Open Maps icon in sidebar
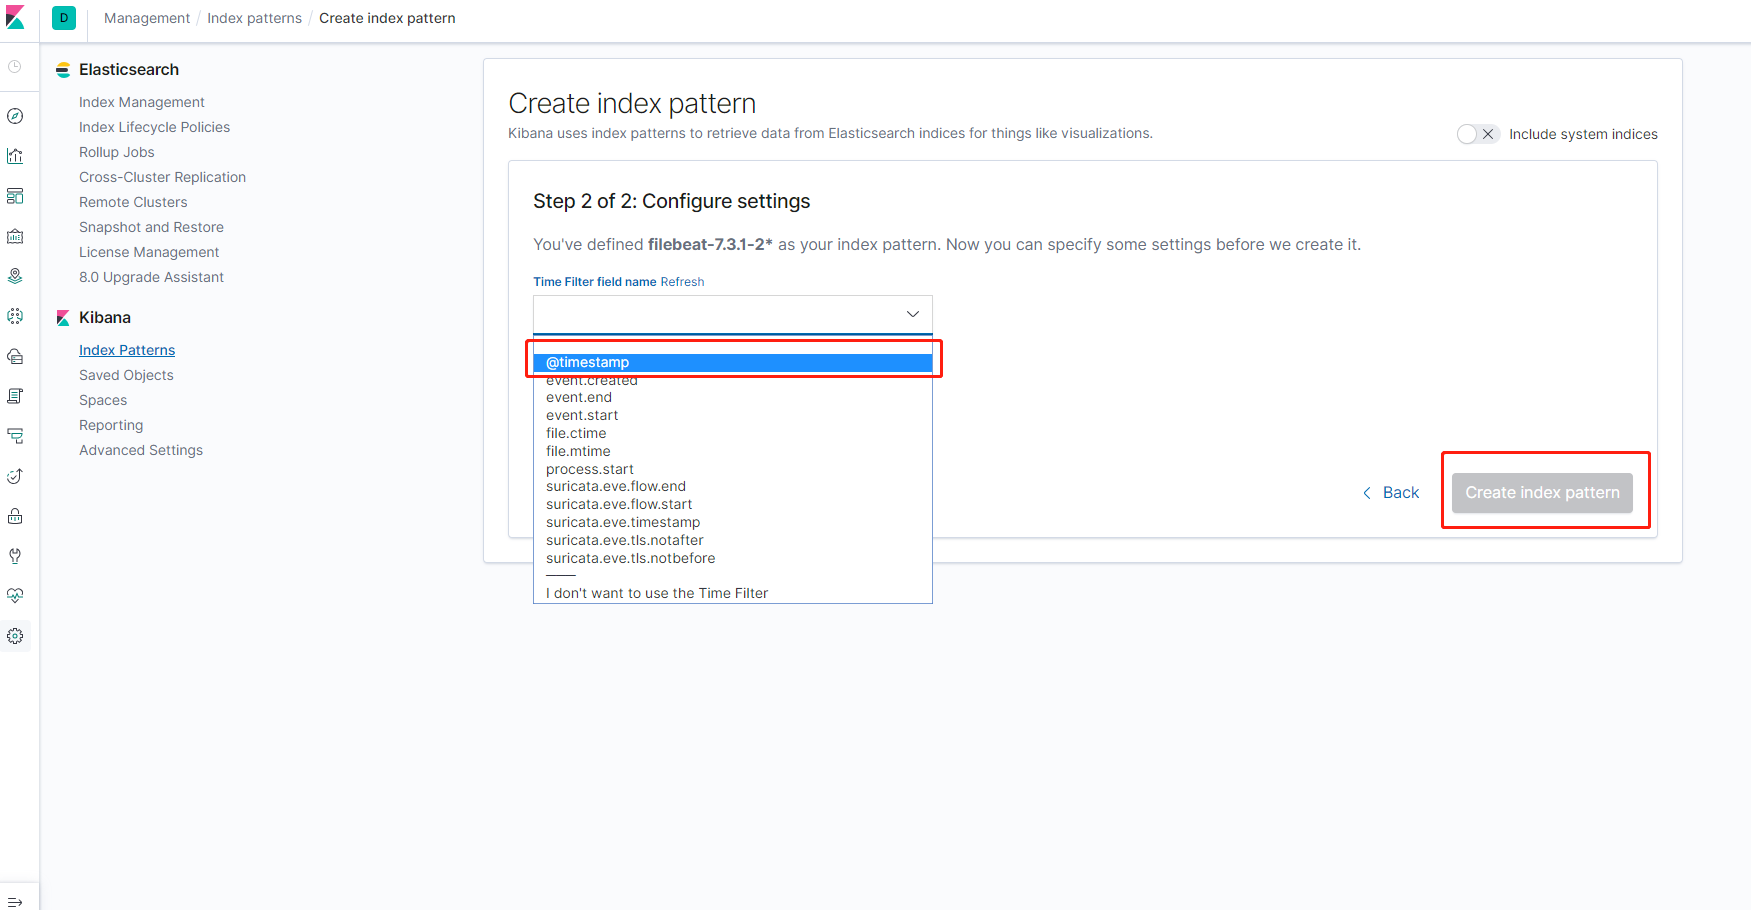Screen dimensions: 1751x910 point(15,276)
